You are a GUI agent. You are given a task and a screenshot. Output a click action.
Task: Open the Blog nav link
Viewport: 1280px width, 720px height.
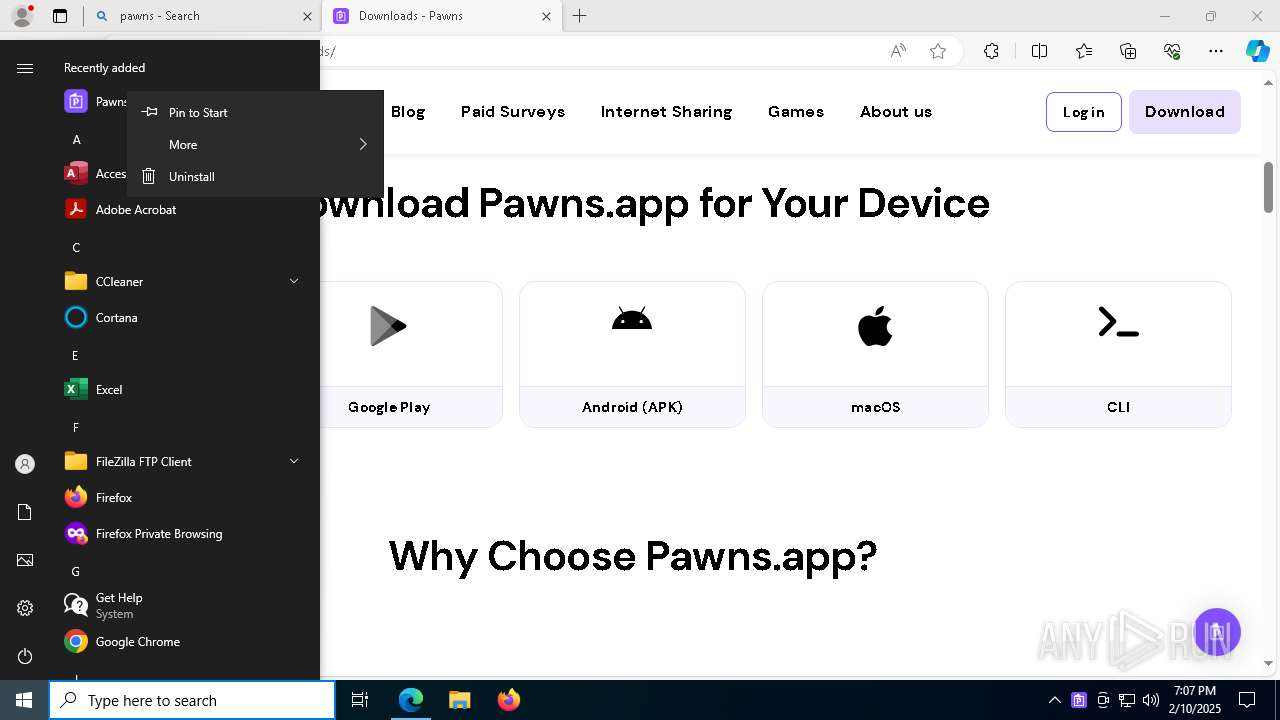pyautogui.click(x=408, y=112)
